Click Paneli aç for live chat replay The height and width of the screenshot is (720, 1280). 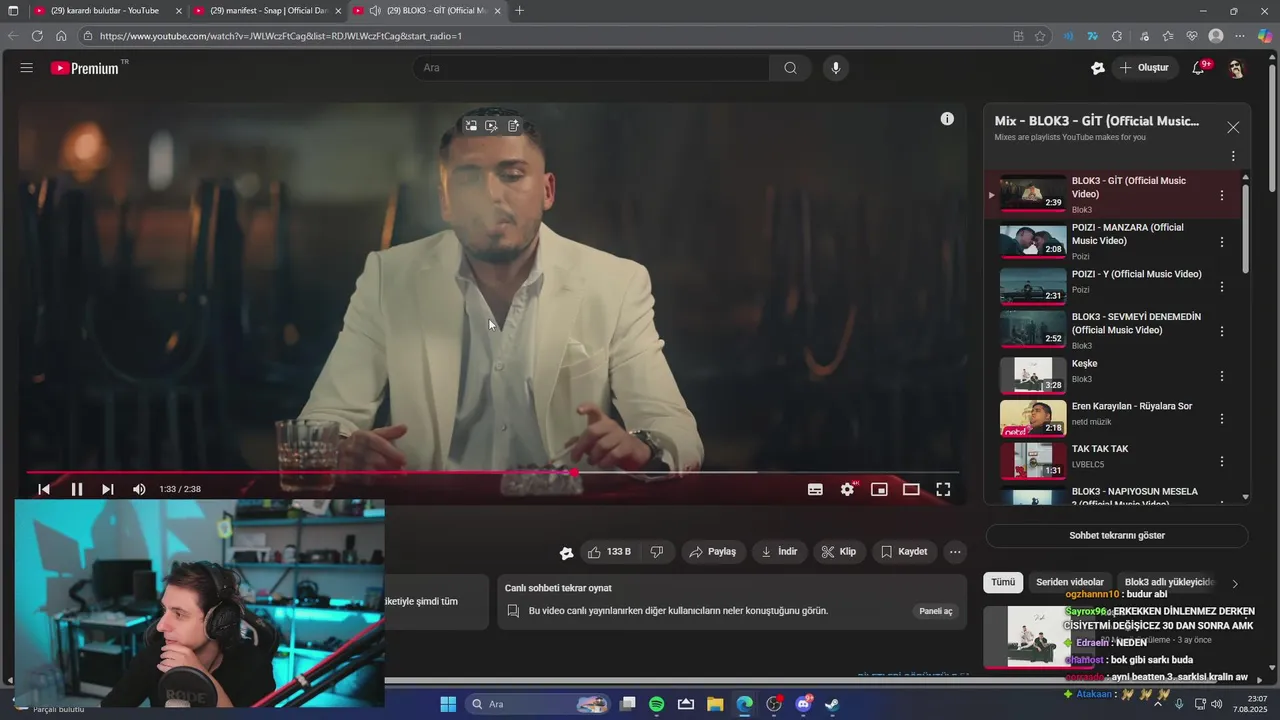[936, 611]
